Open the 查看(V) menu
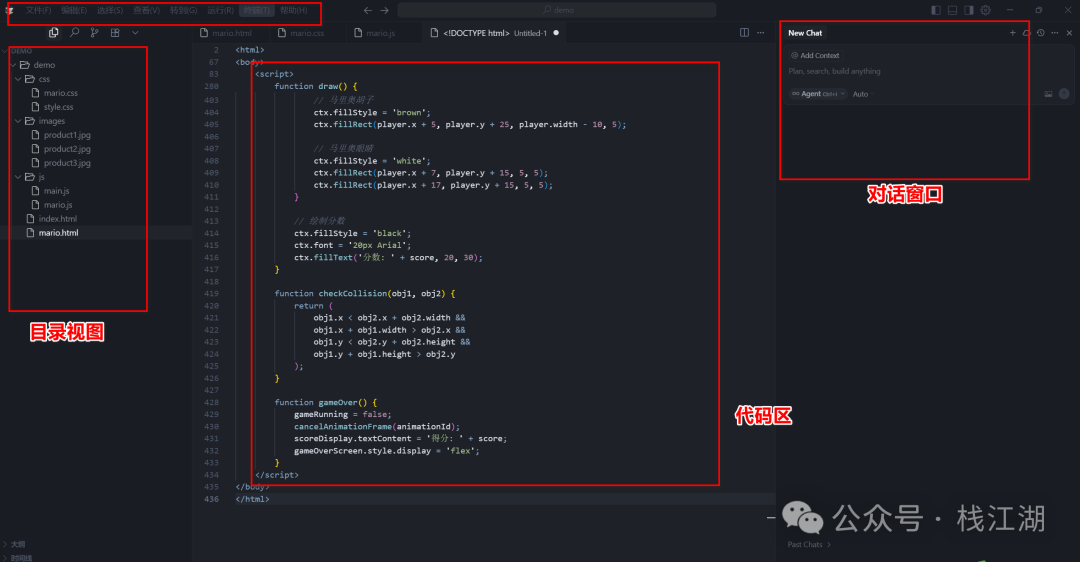The height and width of the screenshot is (562, 1080). click(147, 10)
